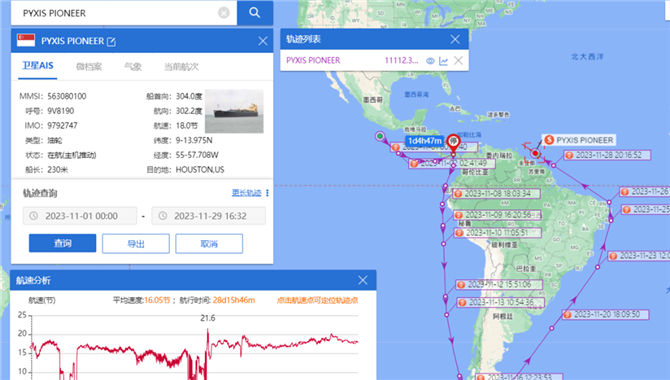This screenshot has height=380, width=670.
Task: Click the 导出 export button
Action: (x=136, y=243)
